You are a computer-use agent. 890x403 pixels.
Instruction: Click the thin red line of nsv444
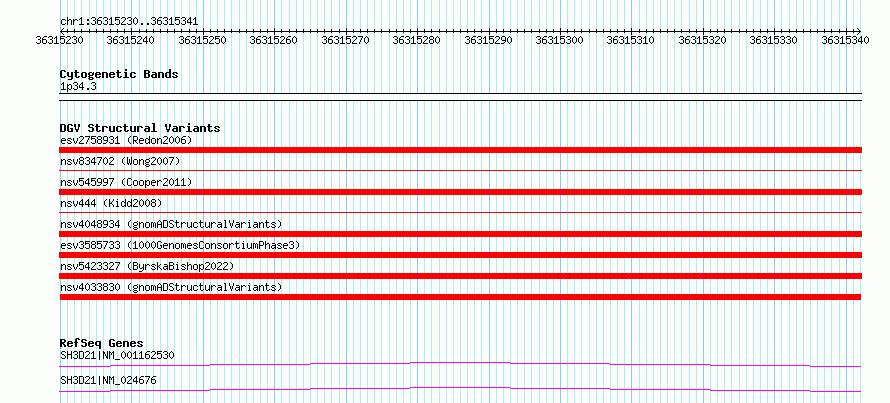point(460,212)
